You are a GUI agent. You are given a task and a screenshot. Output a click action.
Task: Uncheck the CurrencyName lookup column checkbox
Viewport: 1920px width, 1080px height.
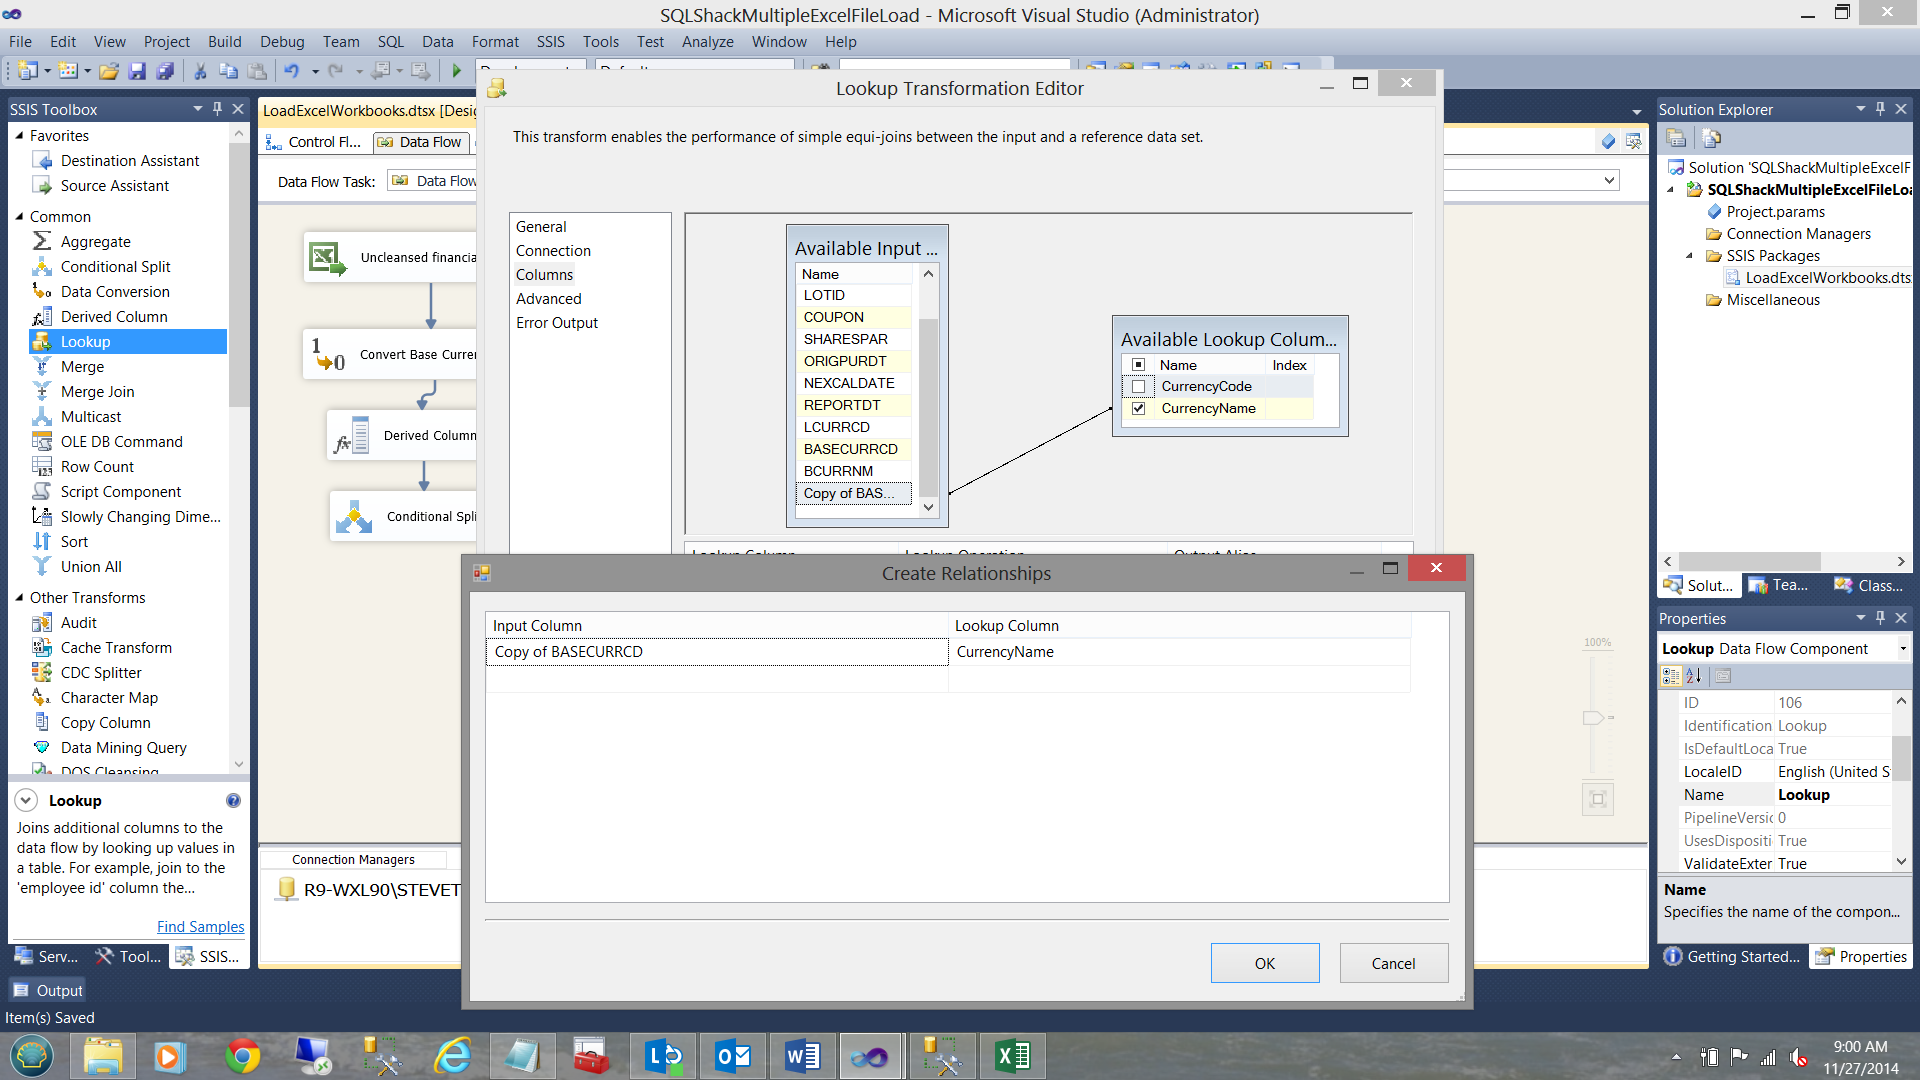1138,408
